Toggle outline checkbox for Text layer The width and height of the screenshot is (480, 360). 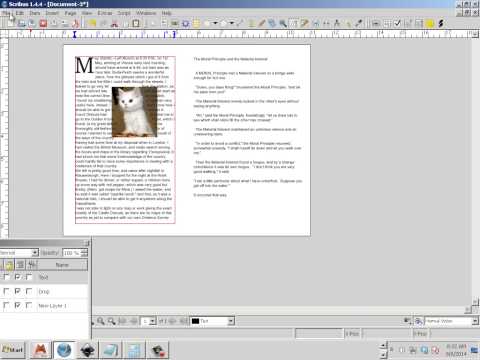[29, 277]
